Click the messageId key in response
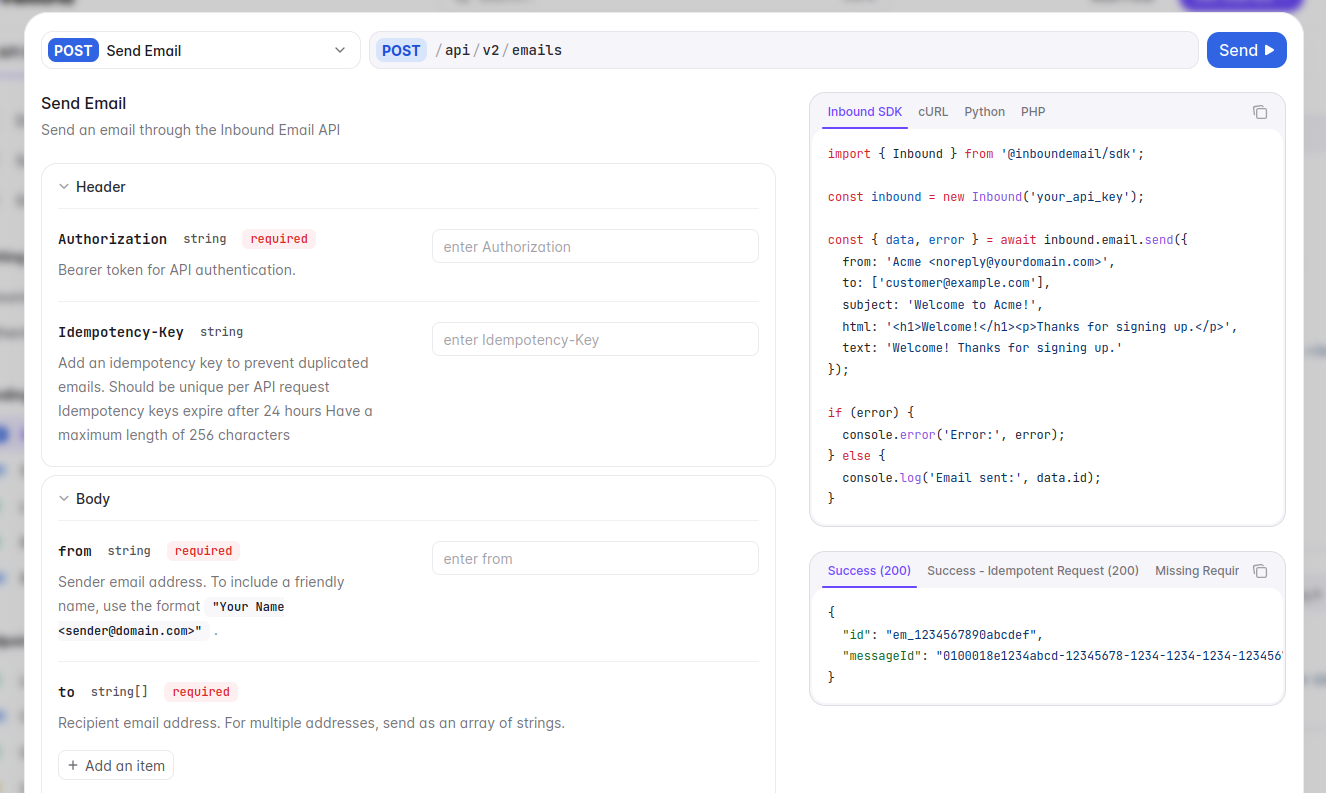Image resolution: width=1326 pixels, height=793 pixels. click(882, 656)
